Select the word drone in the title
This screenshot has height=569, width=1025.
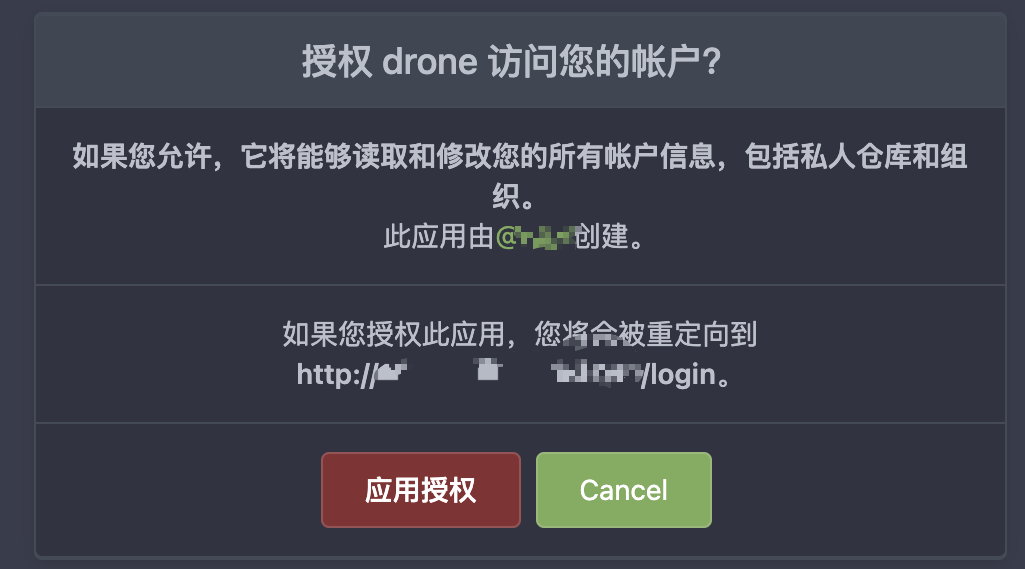click(429, 62)
